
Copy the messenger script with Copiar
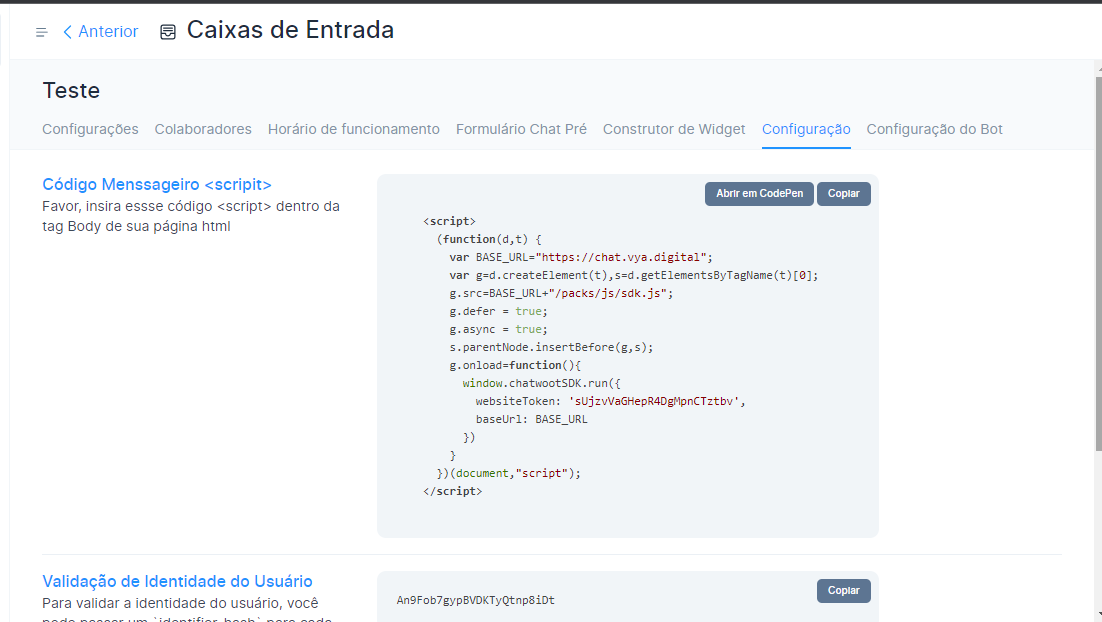pyautogui.click(x=843, y=194)
